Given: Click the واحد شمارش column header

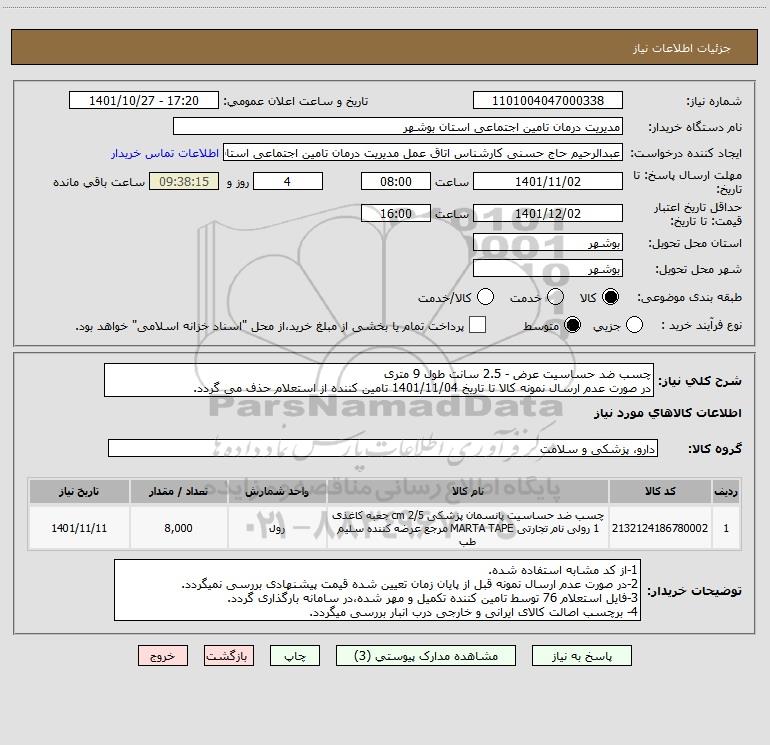Looking at the screenshot, I should coord(277,492).
